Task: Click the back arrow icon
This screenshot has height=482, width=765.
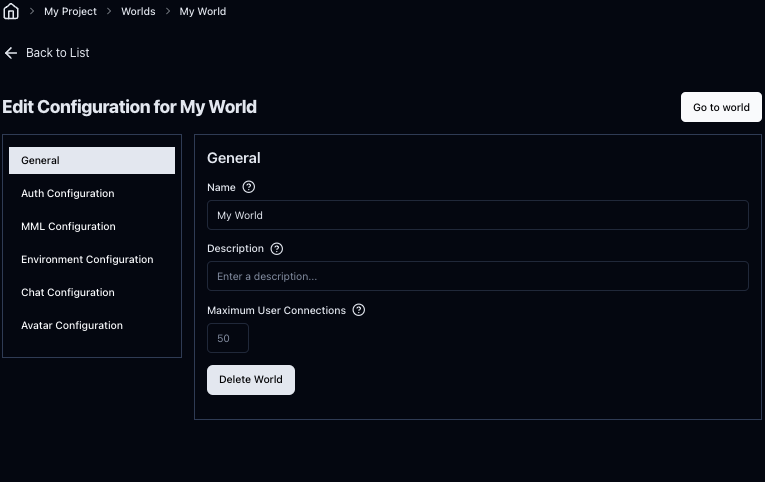Action: [11, 53]
